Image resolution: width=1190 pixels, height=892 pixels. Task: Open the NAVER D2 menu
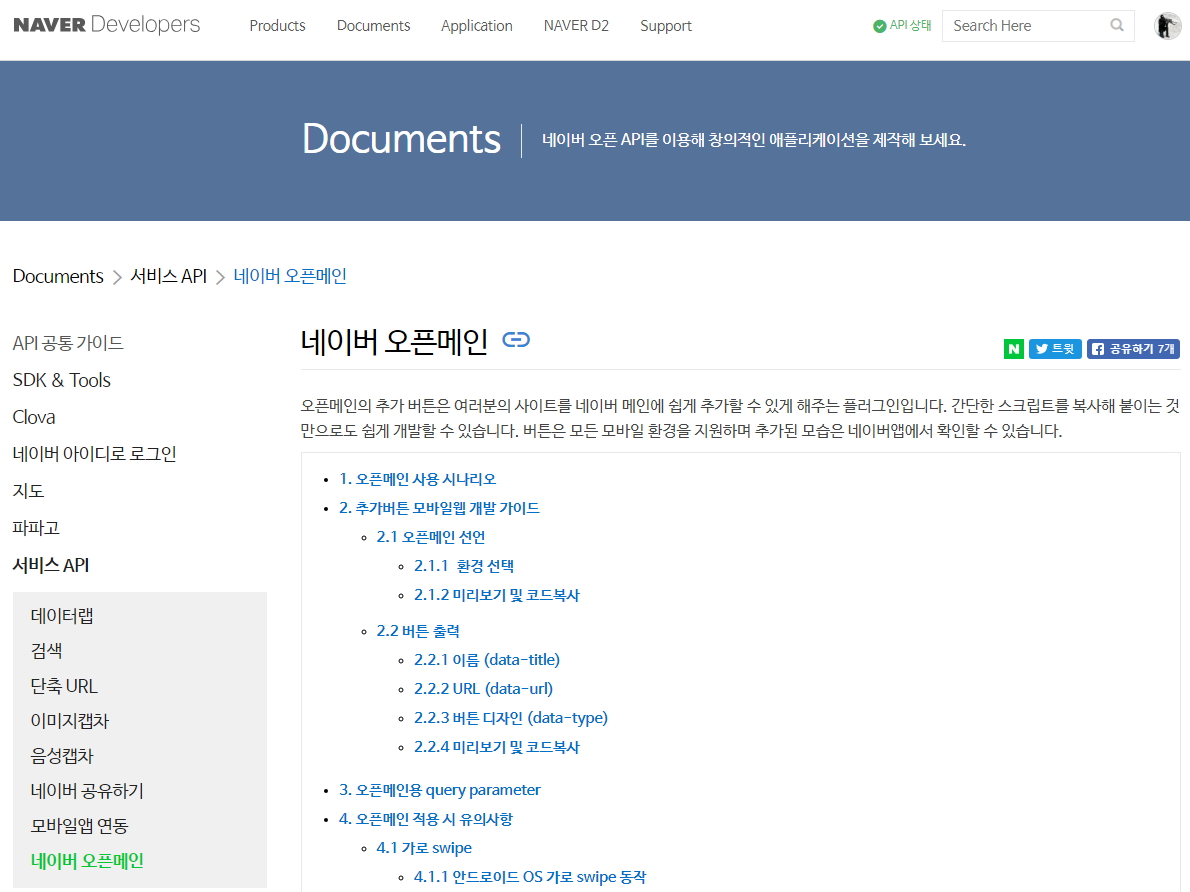[576, 26]
